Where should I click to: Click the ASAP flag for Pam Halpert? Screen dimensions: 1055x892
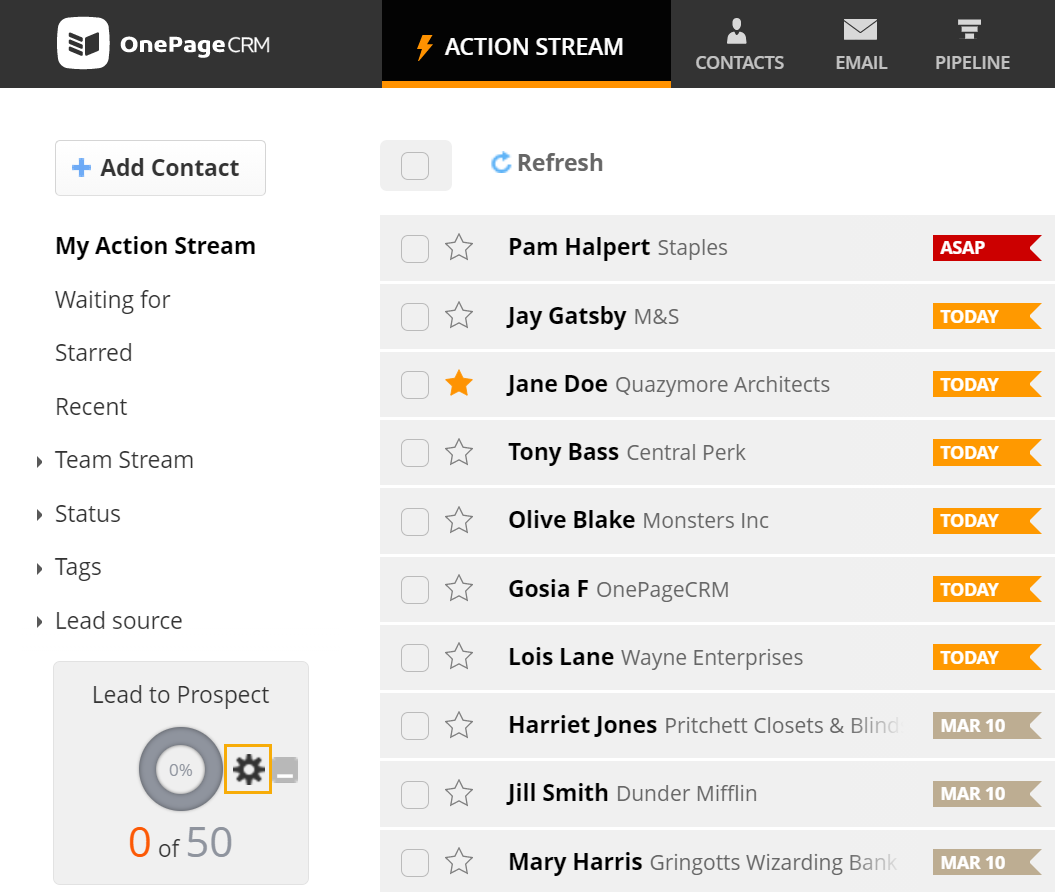pyautogui.click(x=987, y=248)
